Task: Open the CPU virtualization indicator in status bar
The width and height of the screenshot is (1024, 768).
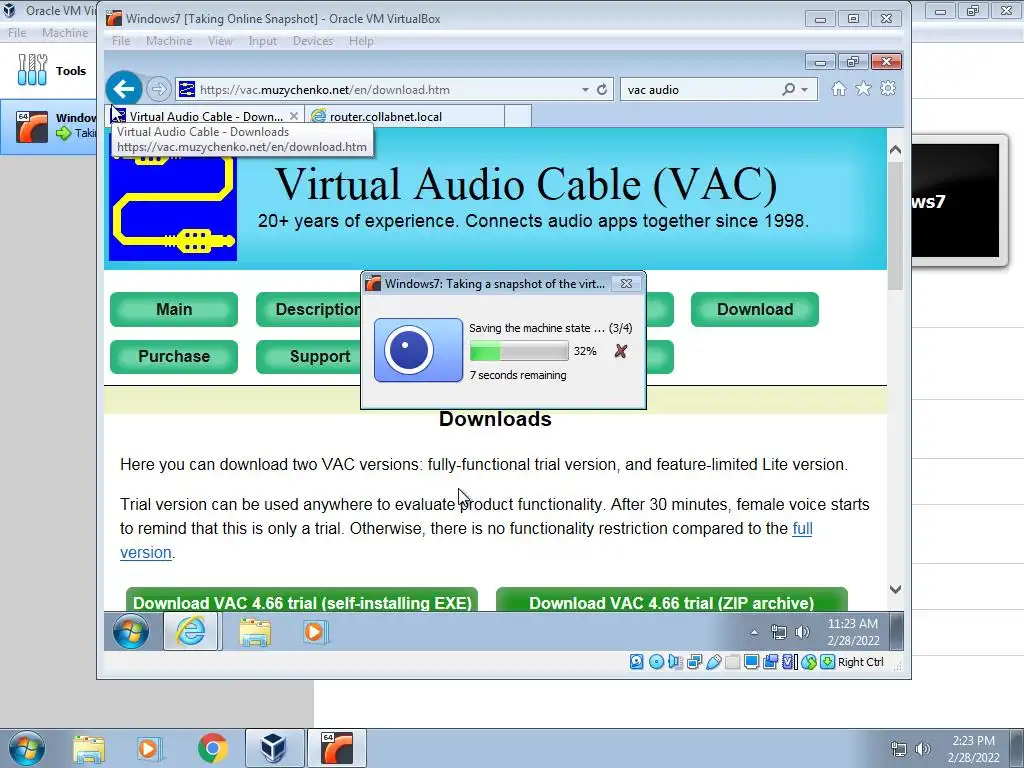Action: click(790, 662)
